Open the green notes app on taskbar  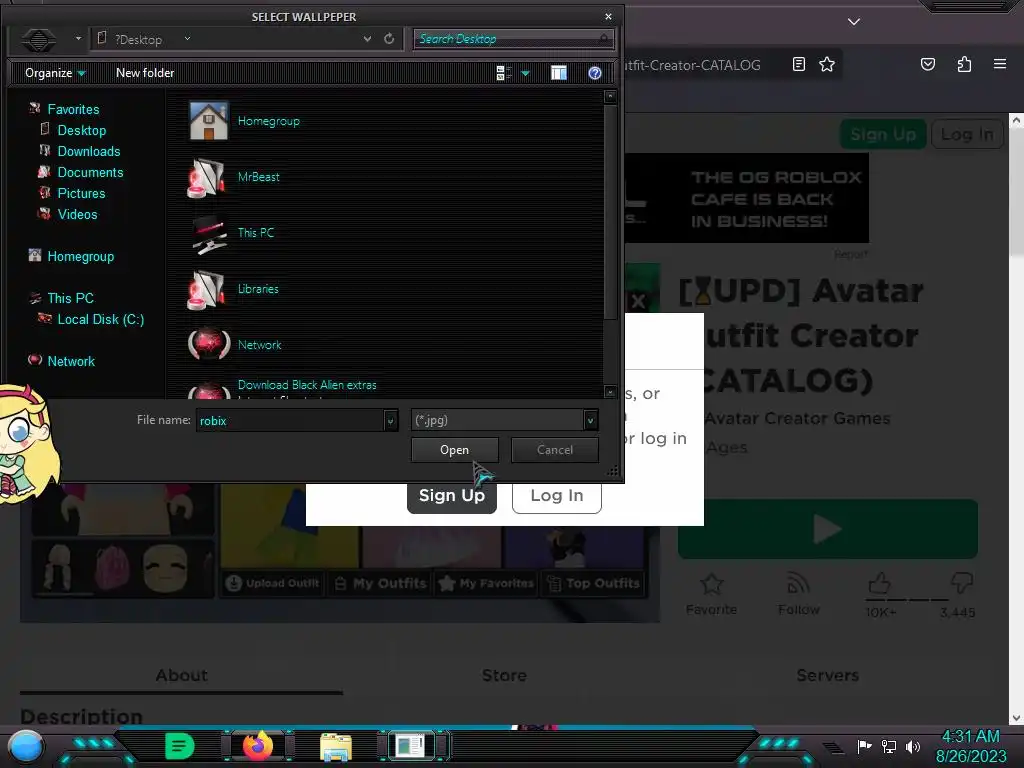[x=180, y=746]
